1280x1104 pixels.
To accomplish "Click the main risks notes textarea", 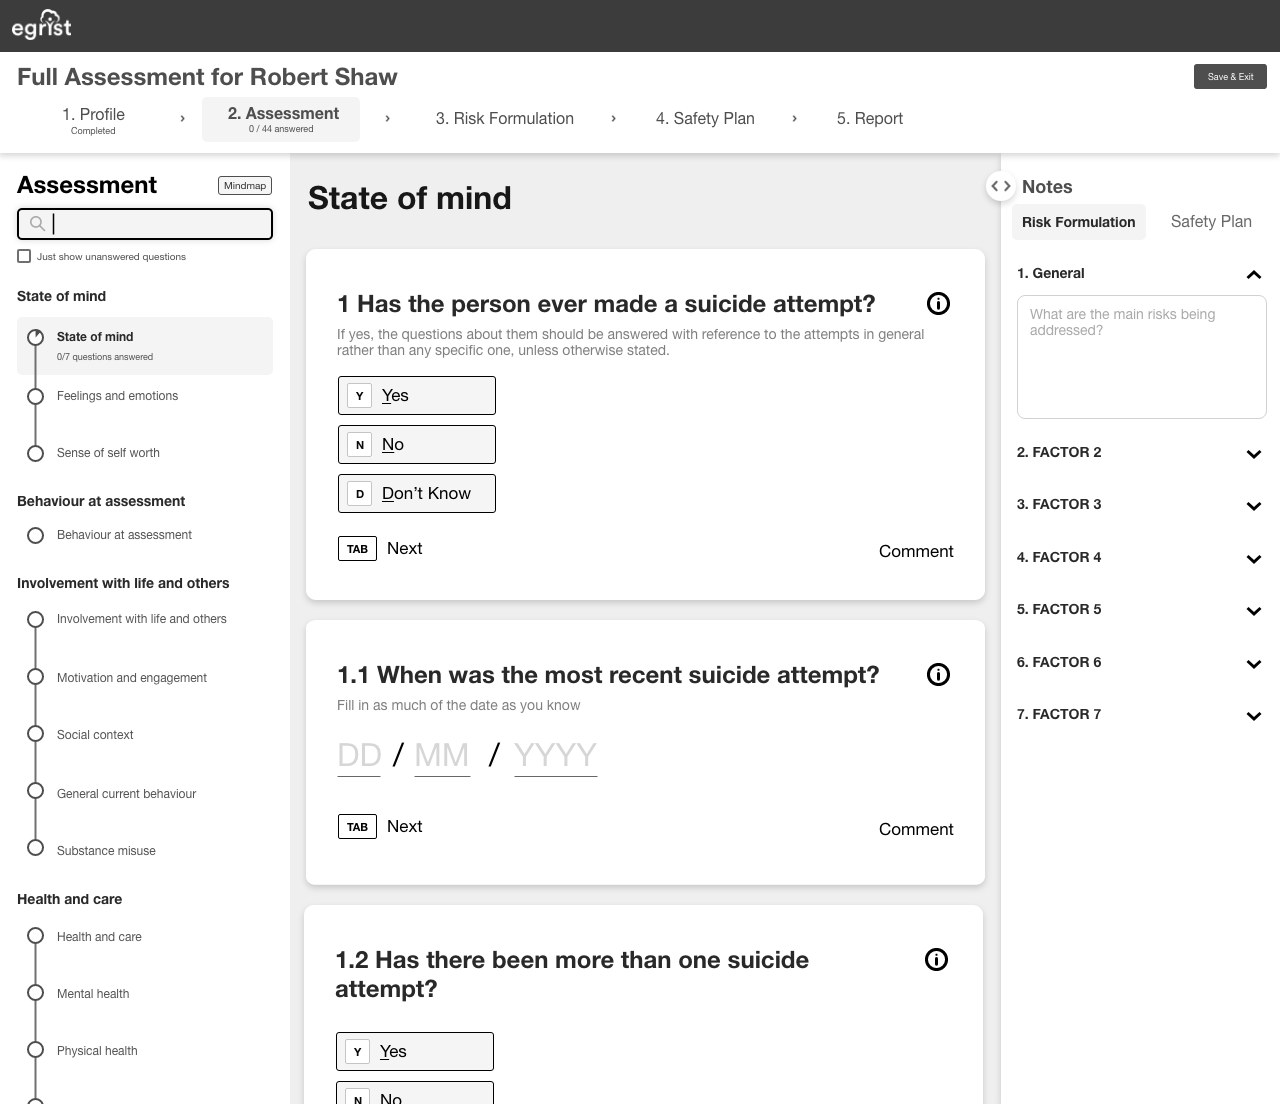I will coord(1142,357).
